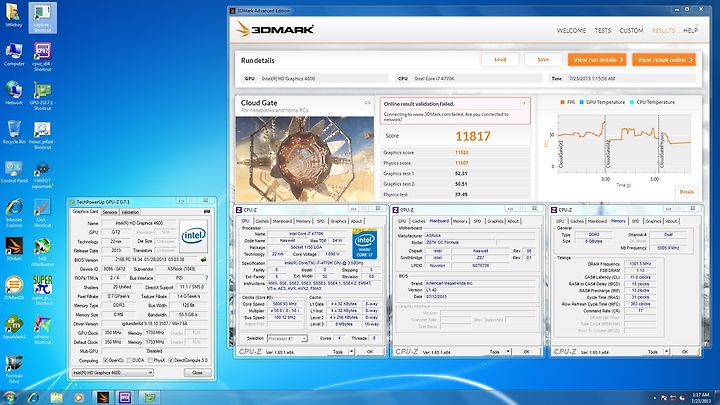Screen dimensions: 720x405
Task: Click OK in the Memory CPU-Z window
Action: (x=685, y=352)
